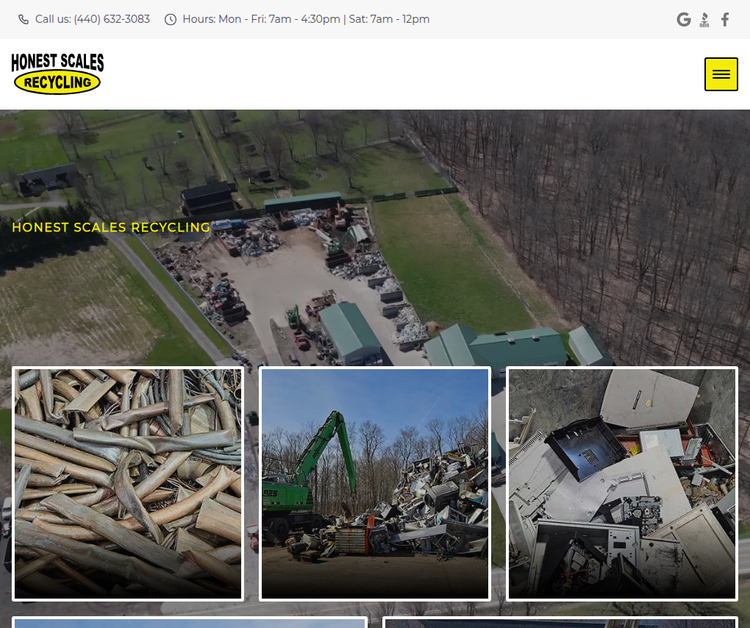
Task: Click the "Sat: 7am - 12pm" hours text
Action: (388, 19)
